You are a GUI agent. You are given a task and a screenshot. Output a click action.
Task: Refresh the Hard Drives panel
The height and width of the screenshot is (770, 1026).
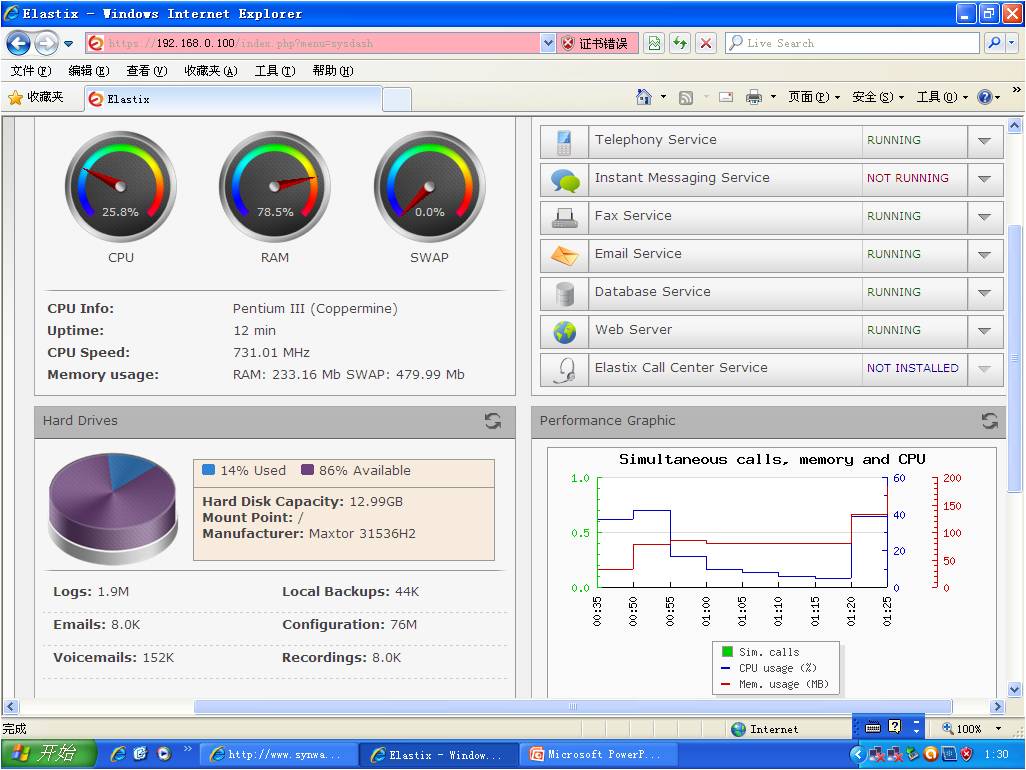point(493,421)
